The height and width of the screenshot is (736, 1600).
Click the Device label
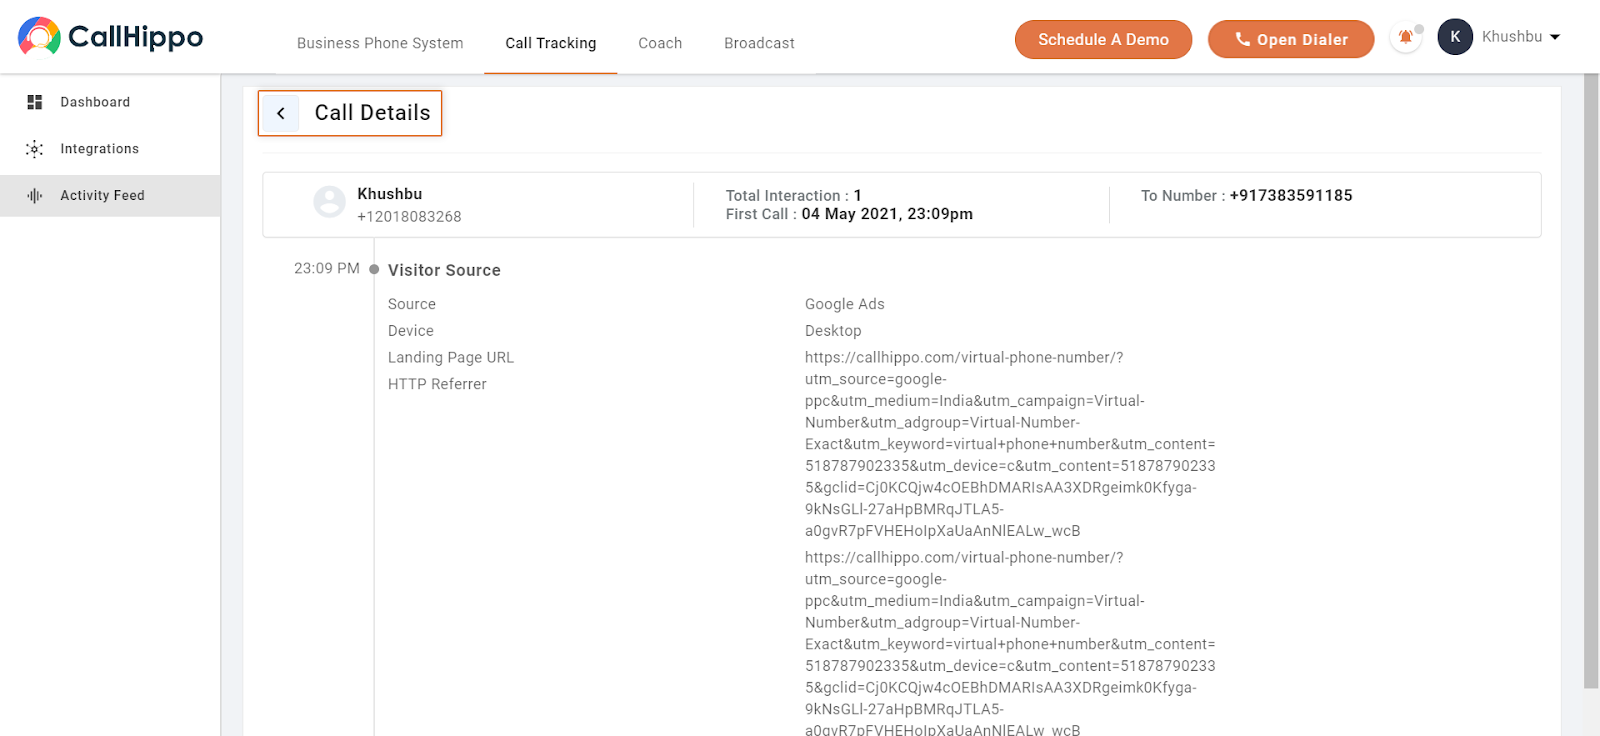411,331
